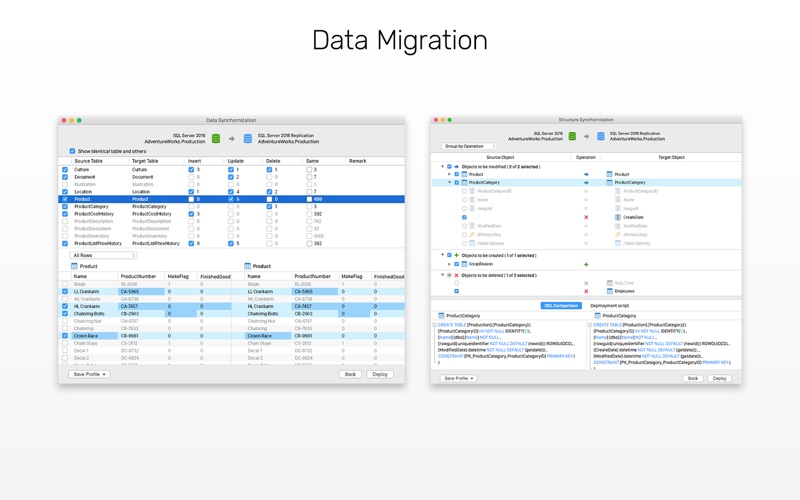800x500 pixels.
Task: Click the red X operation for Employees
Action: pos(586,291)
